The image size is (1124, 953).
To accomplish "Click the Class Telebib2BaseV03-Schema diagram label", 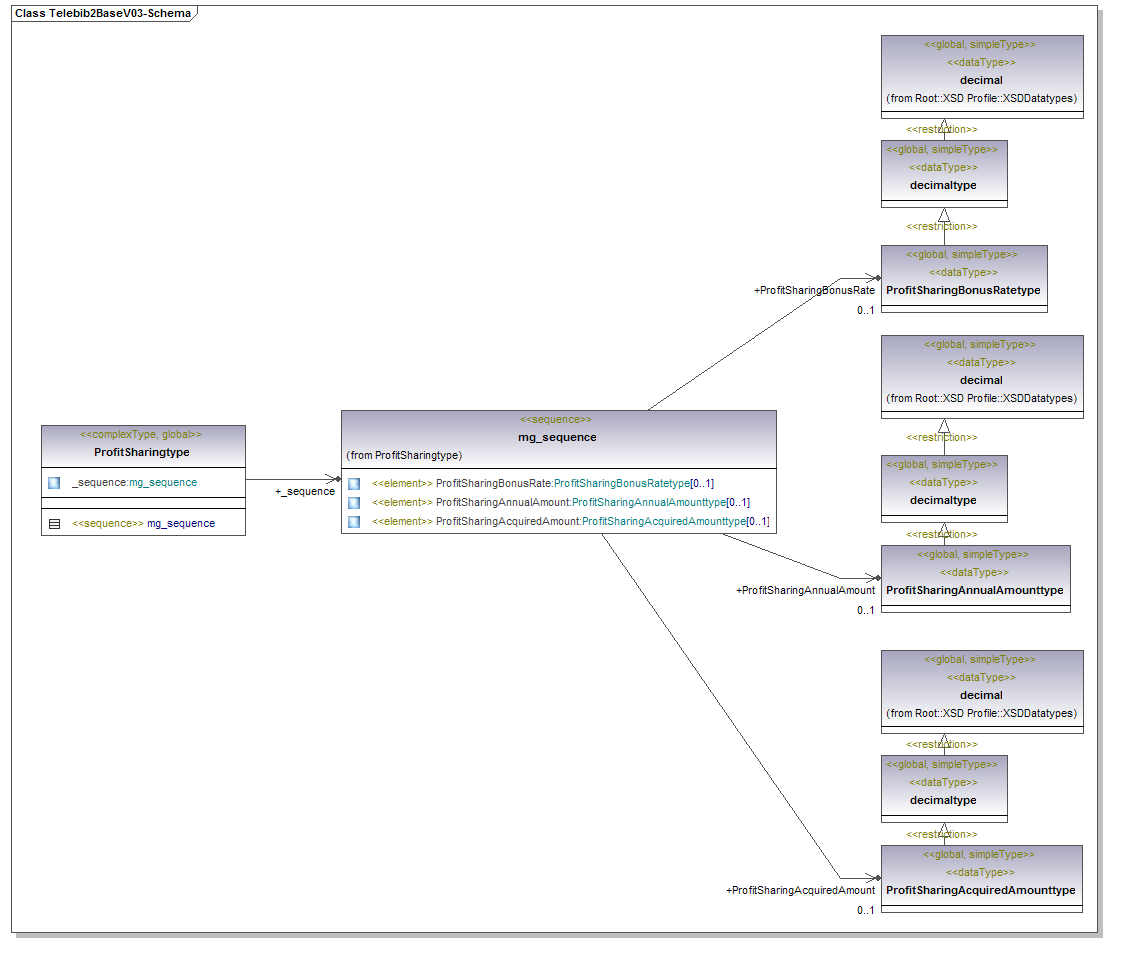I will 102,14.
